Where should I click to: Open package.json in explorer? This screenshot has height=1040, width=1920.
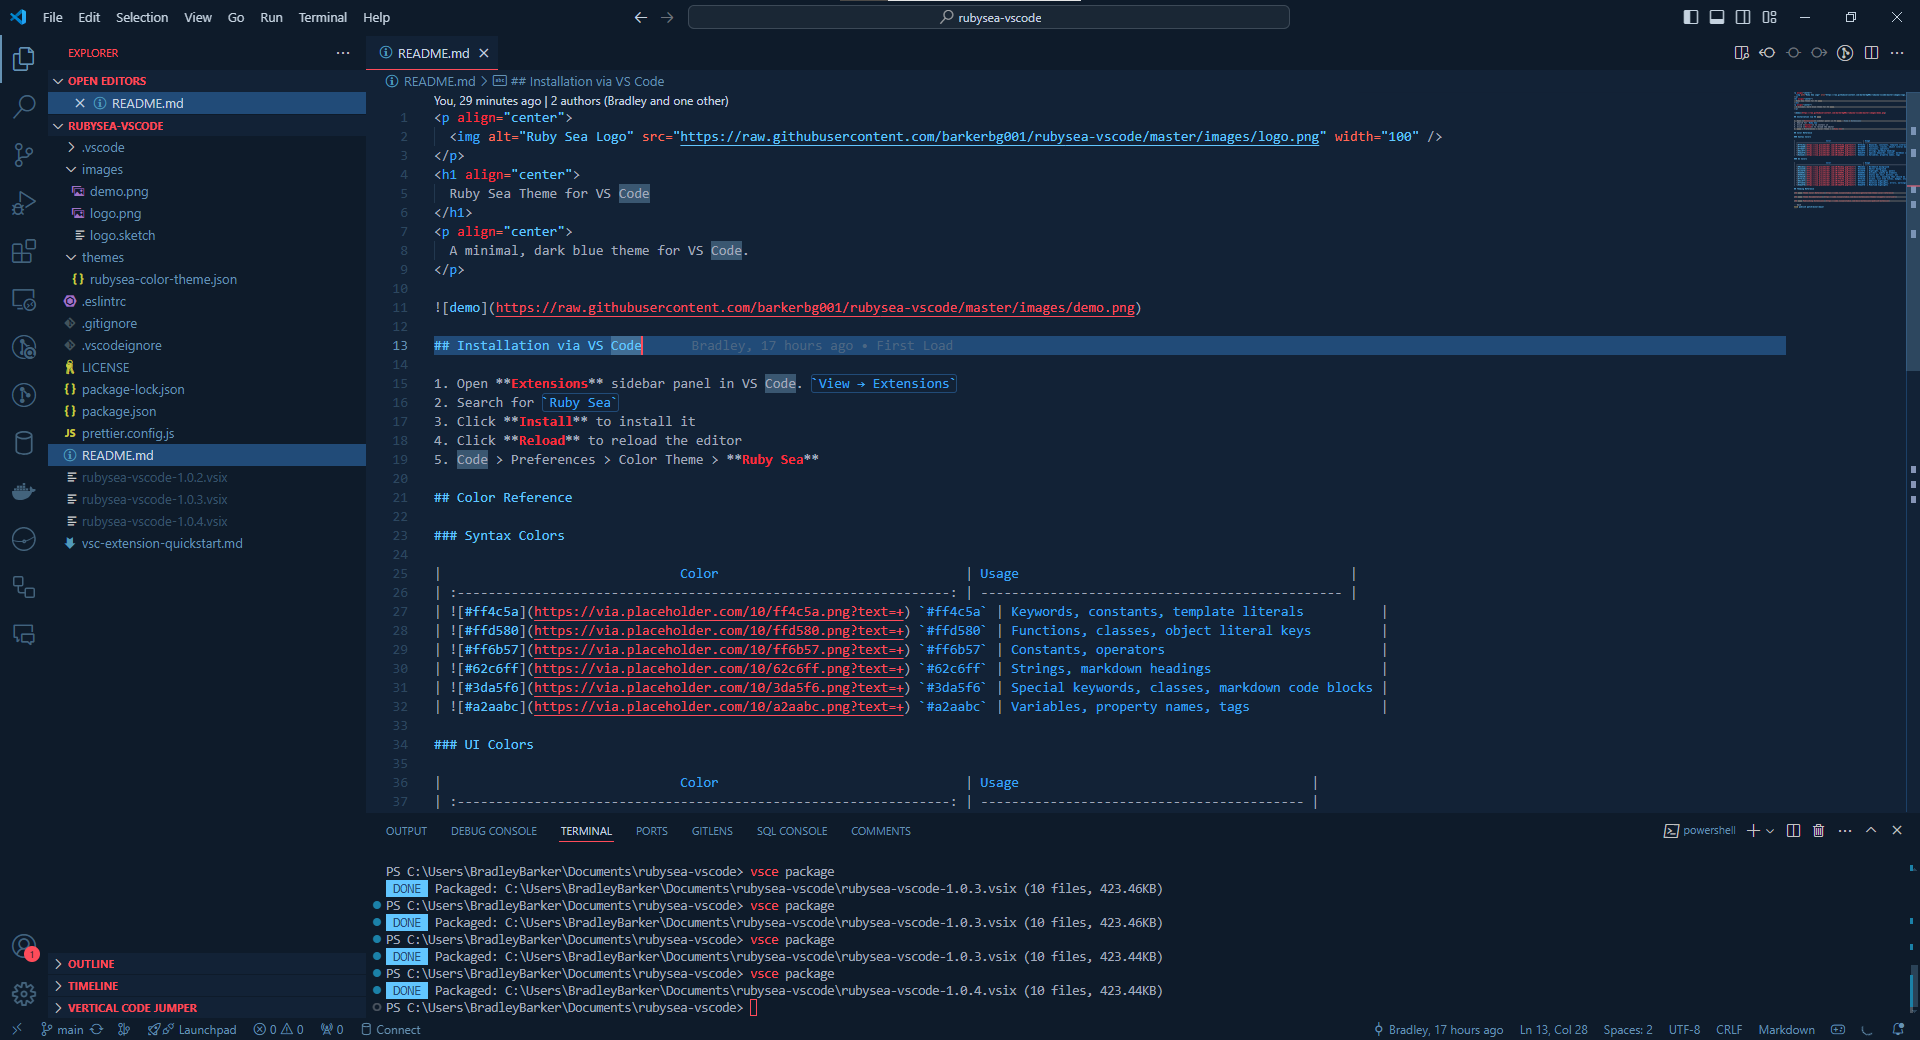[119, 411]
